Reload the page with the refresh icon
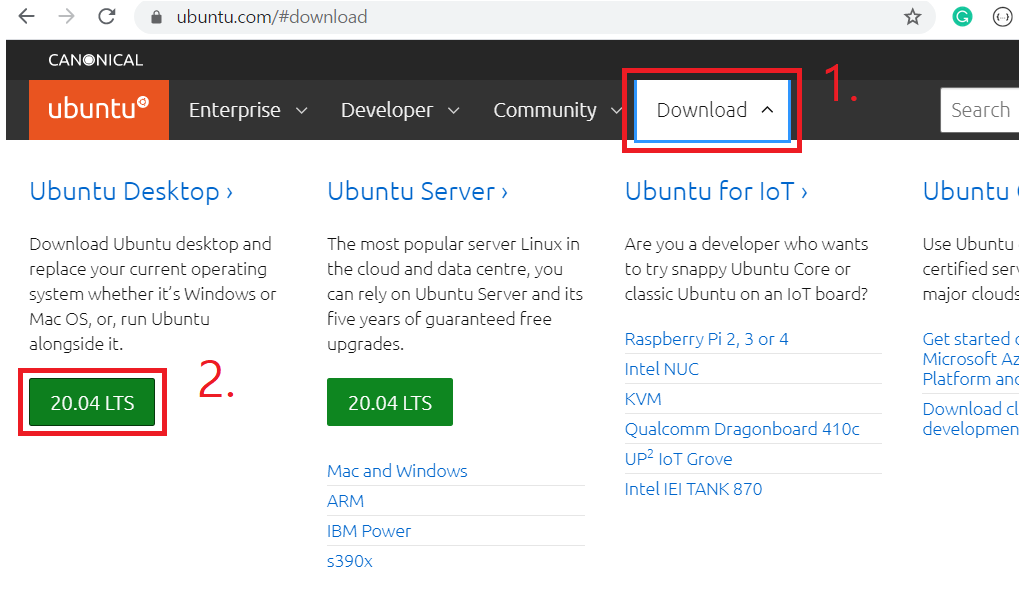Image resolution: width=1019 pixels, height=593 pixels. [x=107, y=16]
